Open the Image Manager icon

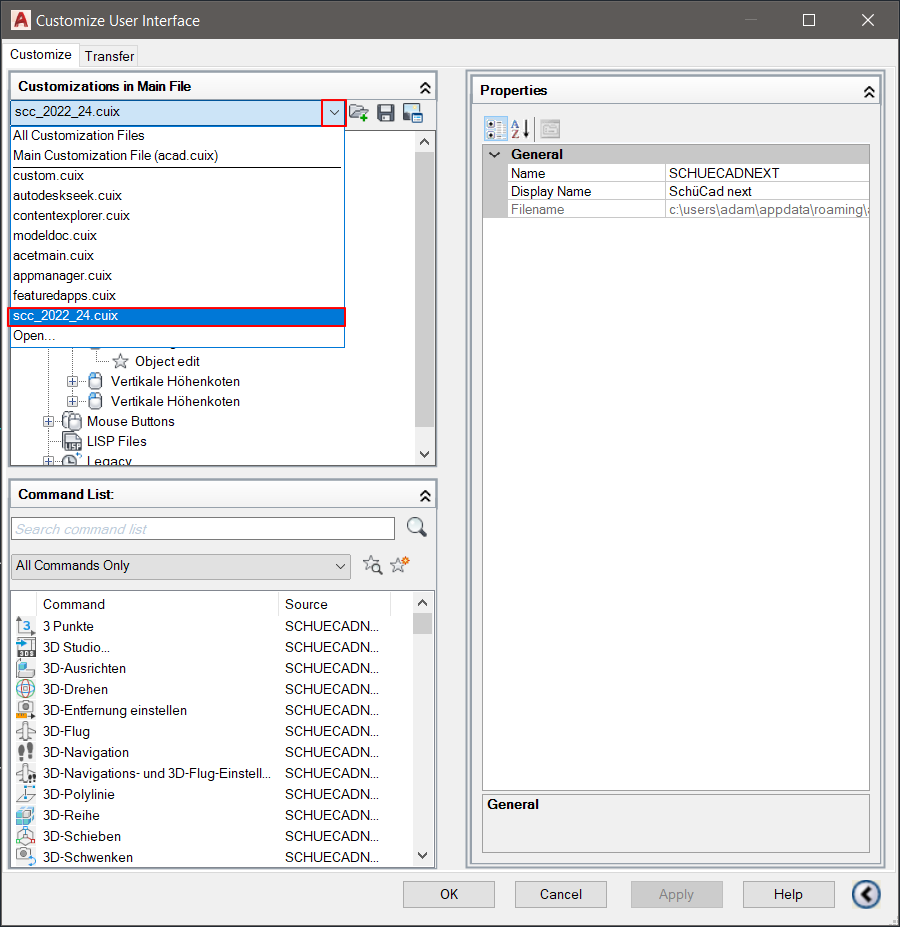[x=412, y=113]
